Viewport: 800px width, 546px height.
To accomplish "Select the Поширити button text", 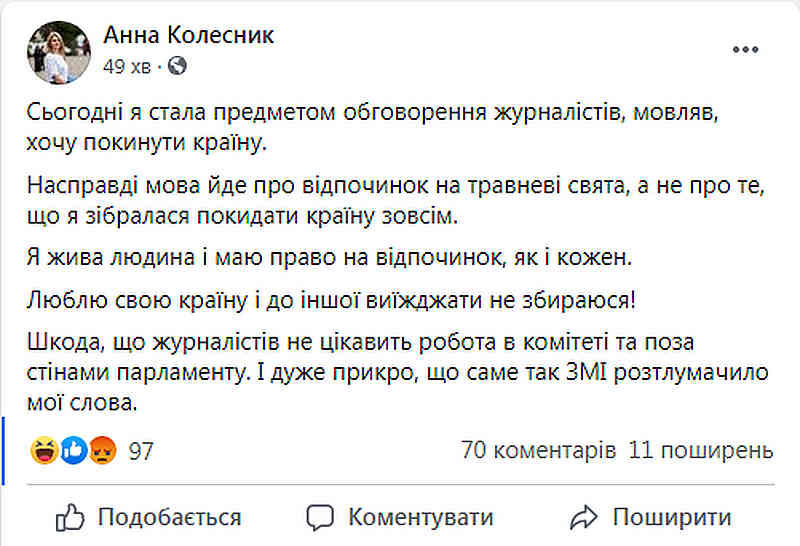I will coord(672,517).
